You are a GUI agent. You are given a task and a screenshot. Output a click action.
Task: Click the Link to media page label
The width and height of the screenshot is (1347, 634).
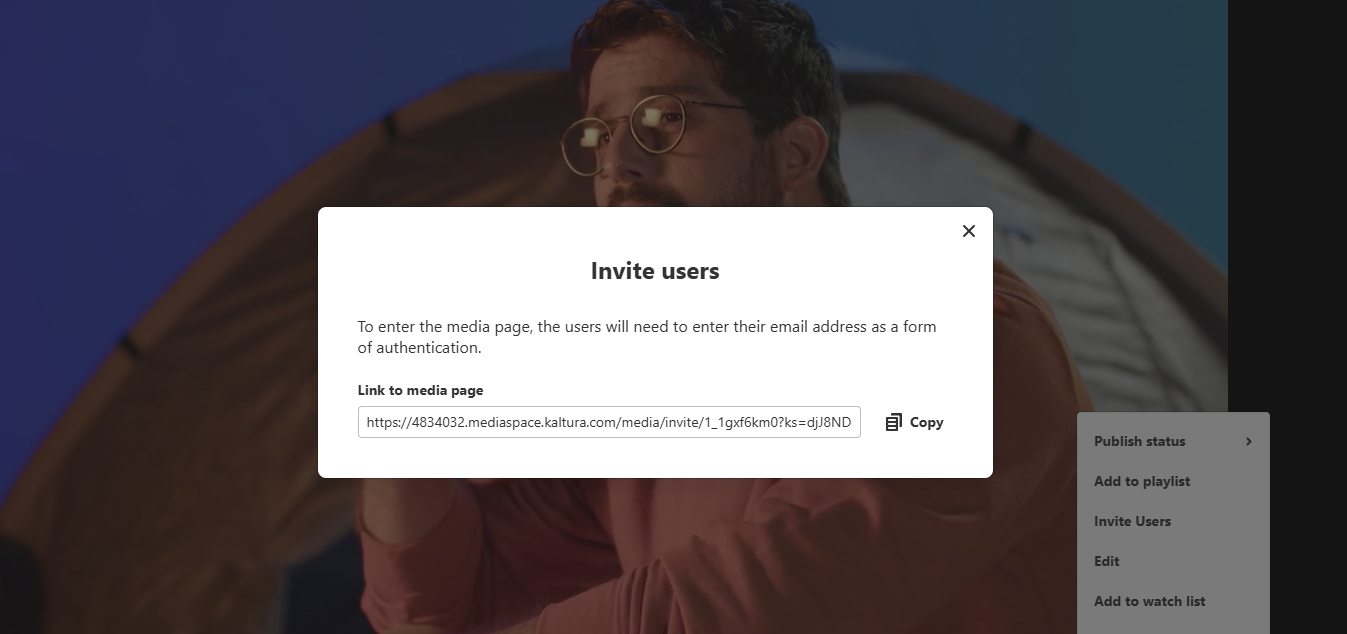click(x=420, y=390)
